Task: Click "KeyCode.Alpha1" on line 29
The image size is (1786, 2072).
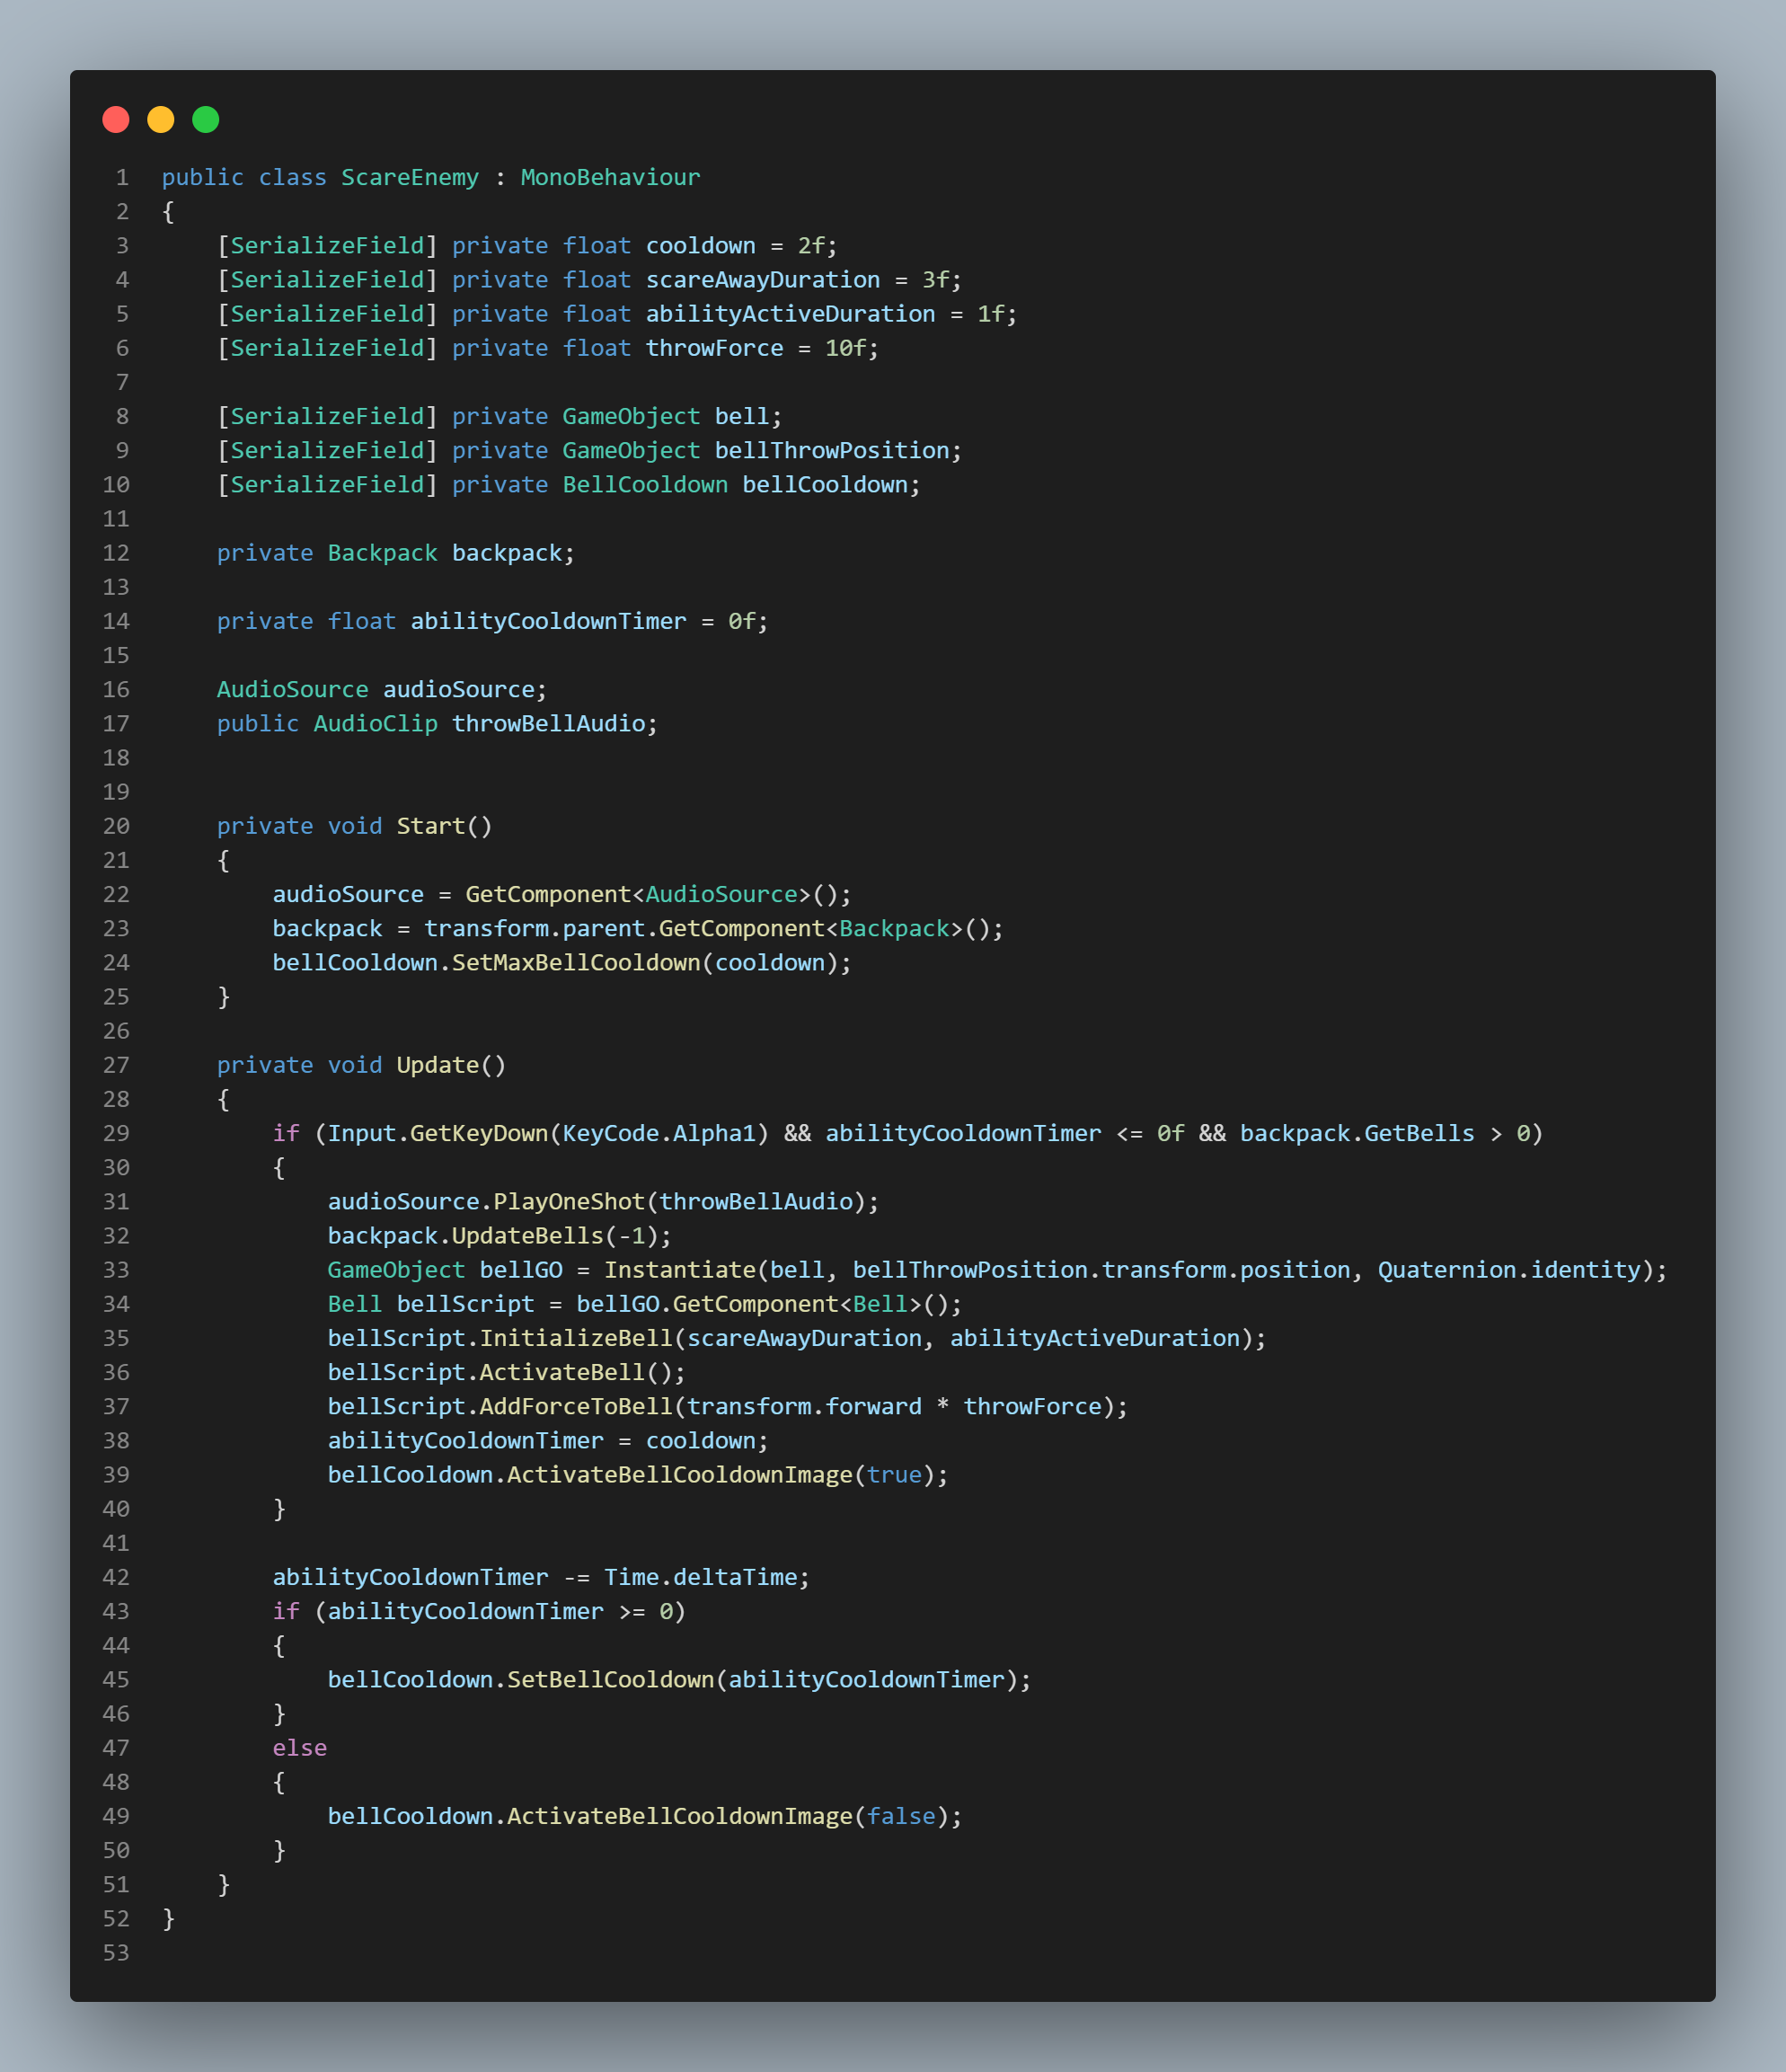Action: coord(659,1133)
